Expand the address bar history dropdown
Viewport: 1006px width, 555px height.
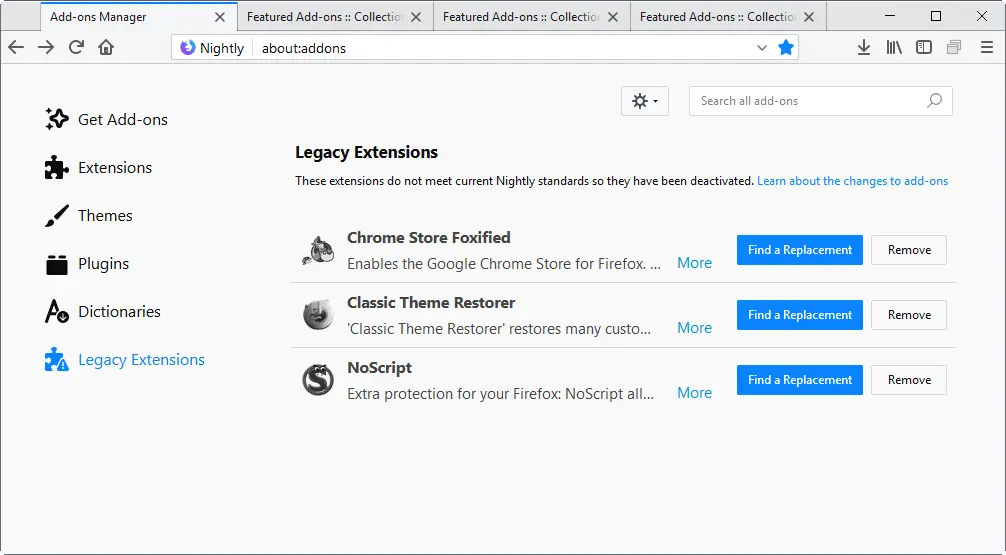click(x=762, y=48)
